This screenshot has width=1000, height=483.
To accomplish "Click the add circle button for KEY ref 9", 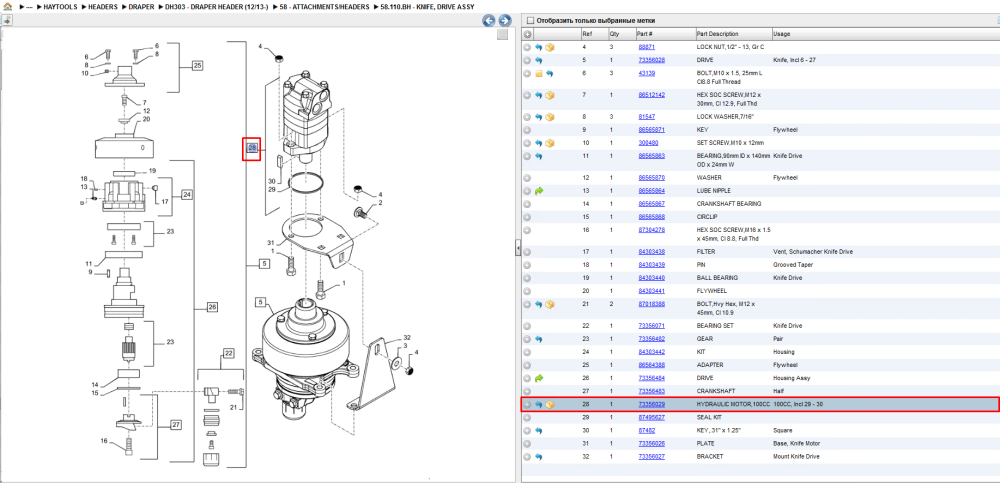I will (527, 130).
